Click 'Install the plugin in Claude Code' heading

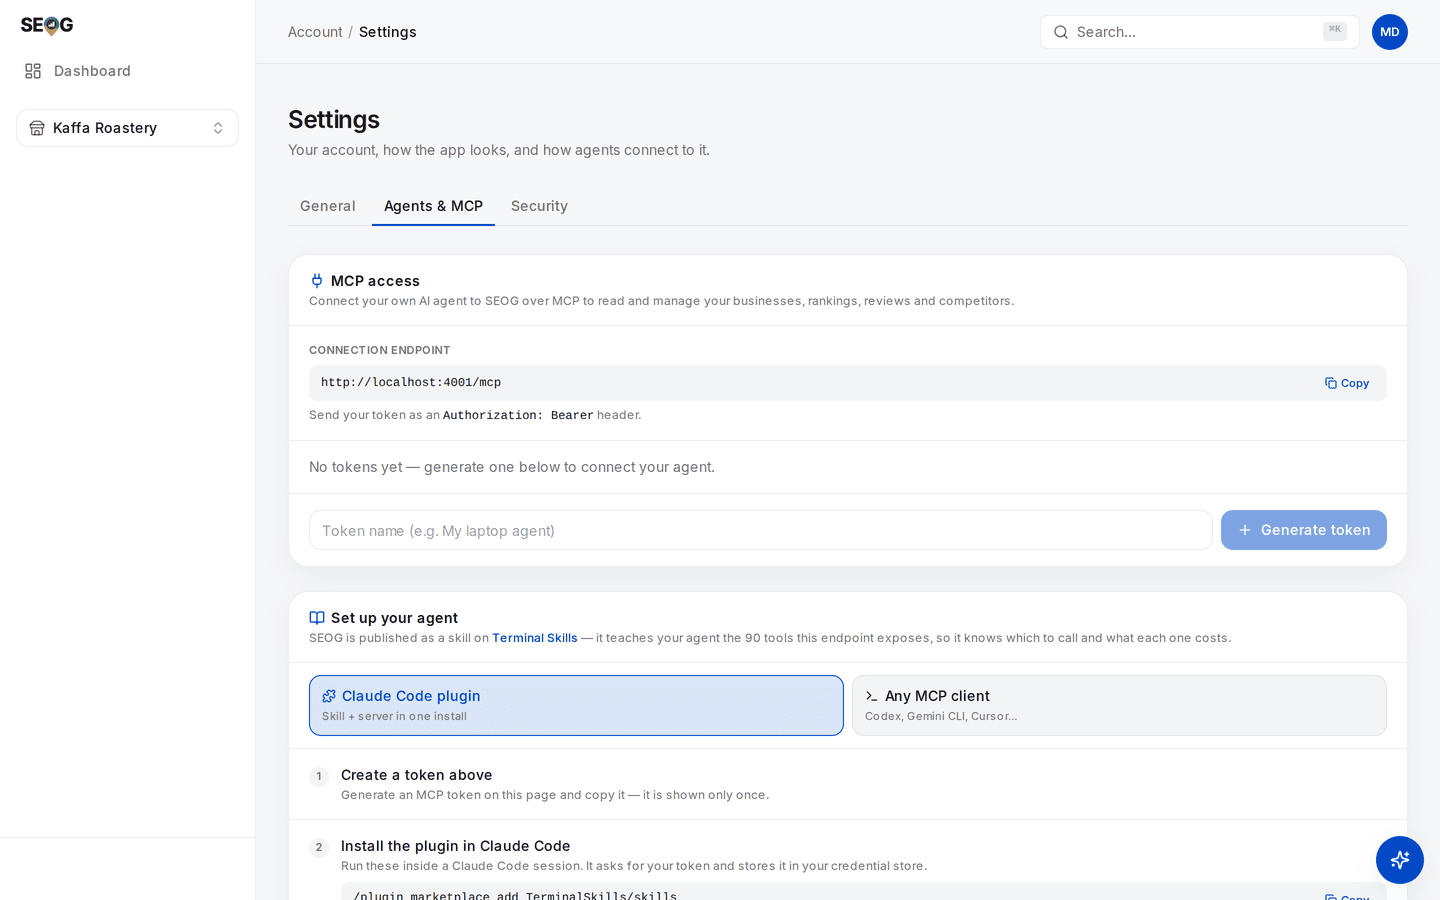456,846
